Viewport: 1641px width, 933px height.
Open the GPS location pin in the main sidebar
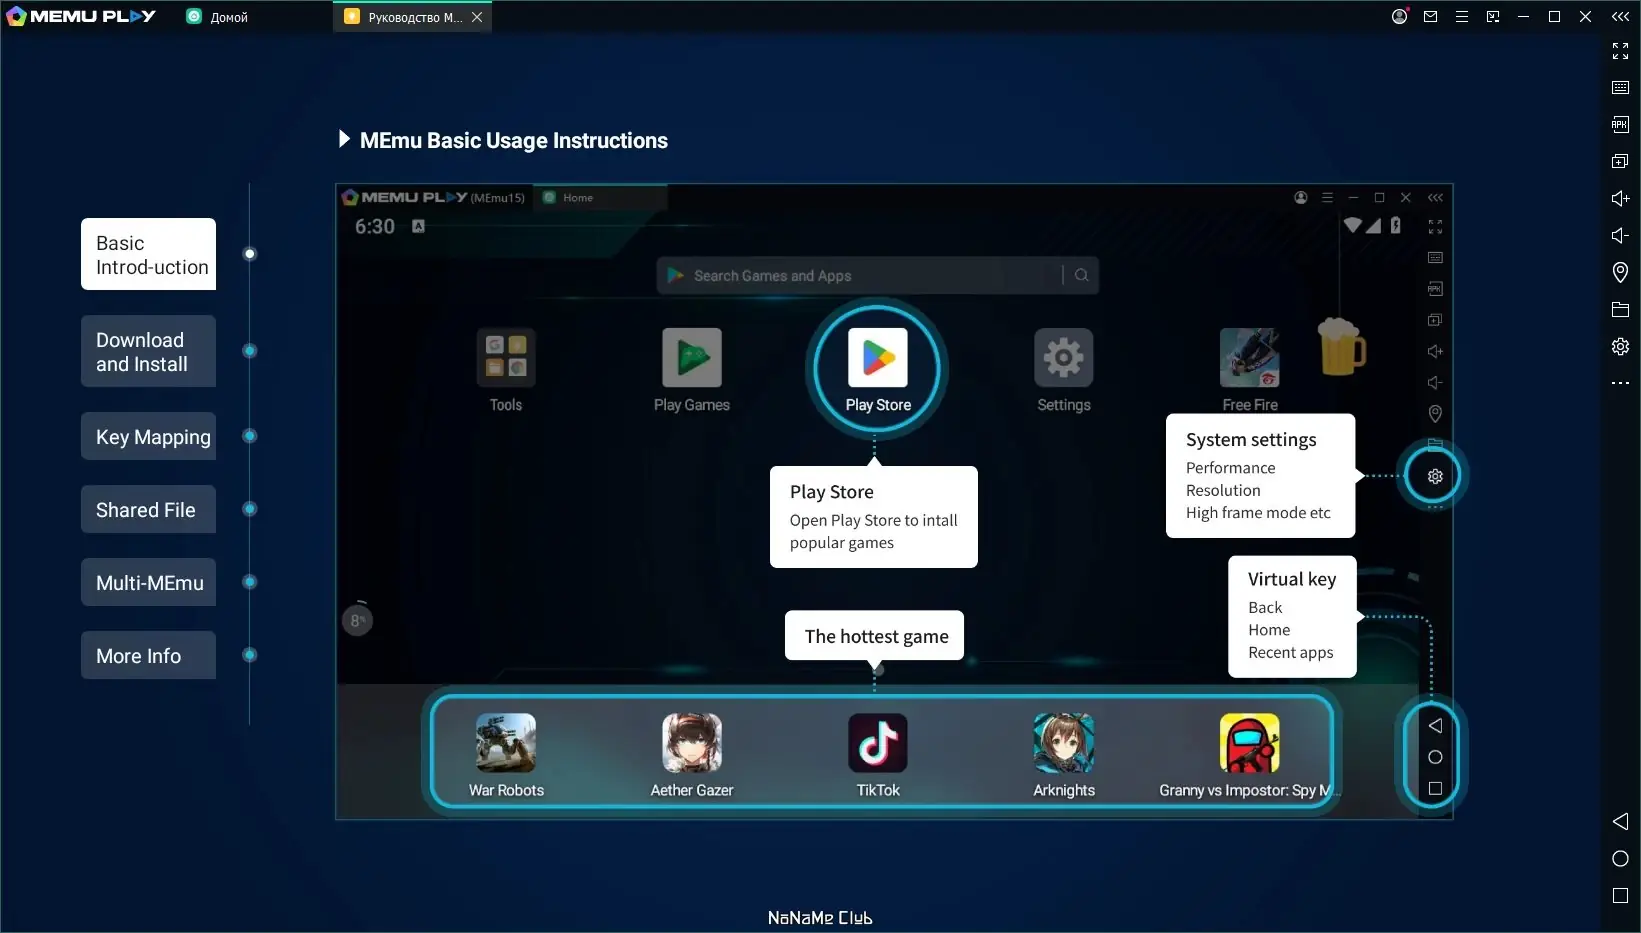click(1620, 272)
